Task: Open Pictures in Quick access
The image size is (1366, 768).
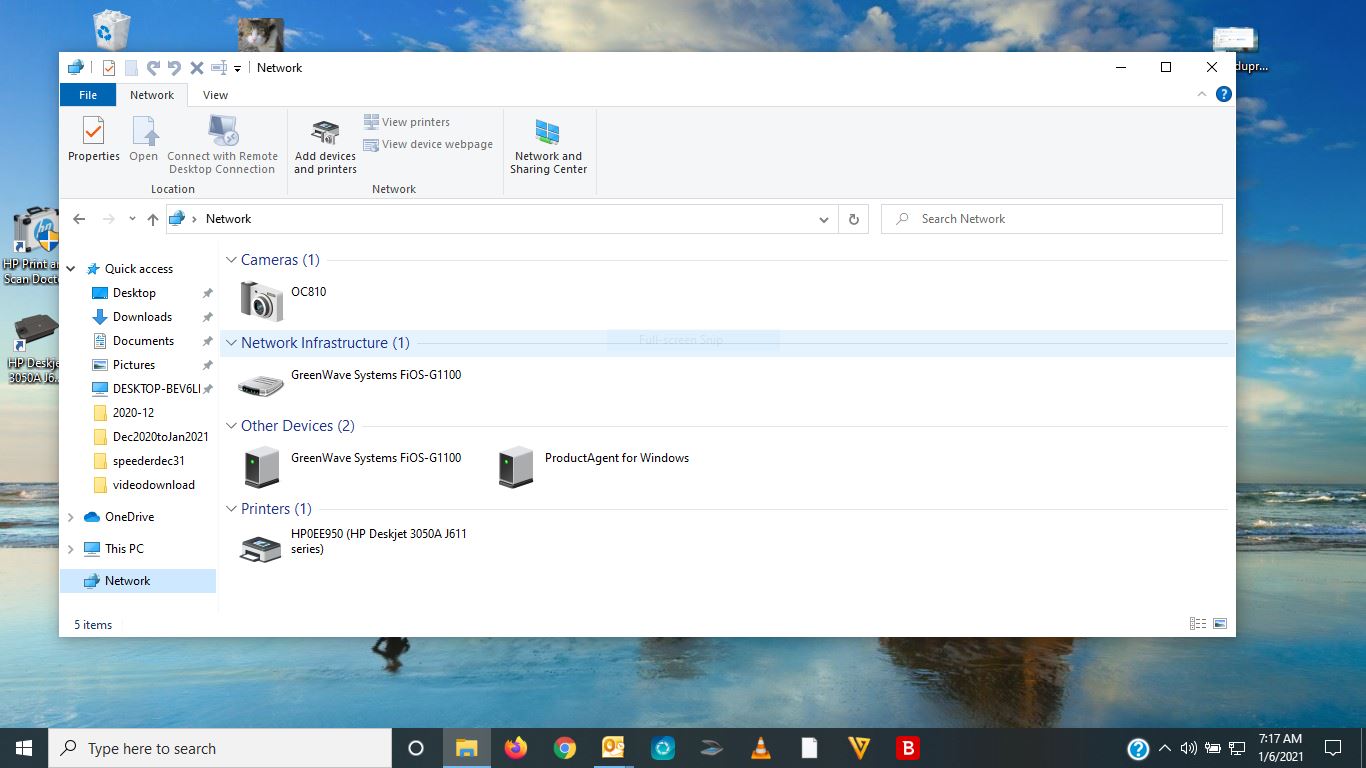Action: 134,365
